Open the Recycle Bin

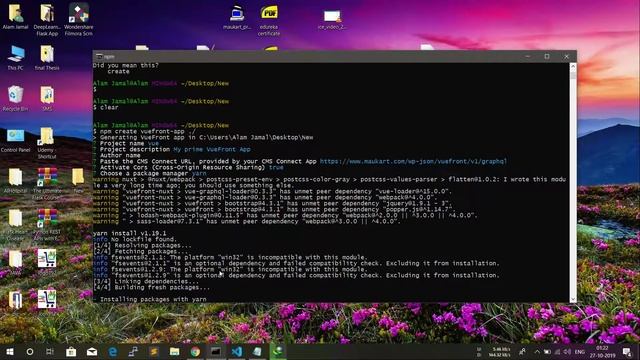pos(16,99)
